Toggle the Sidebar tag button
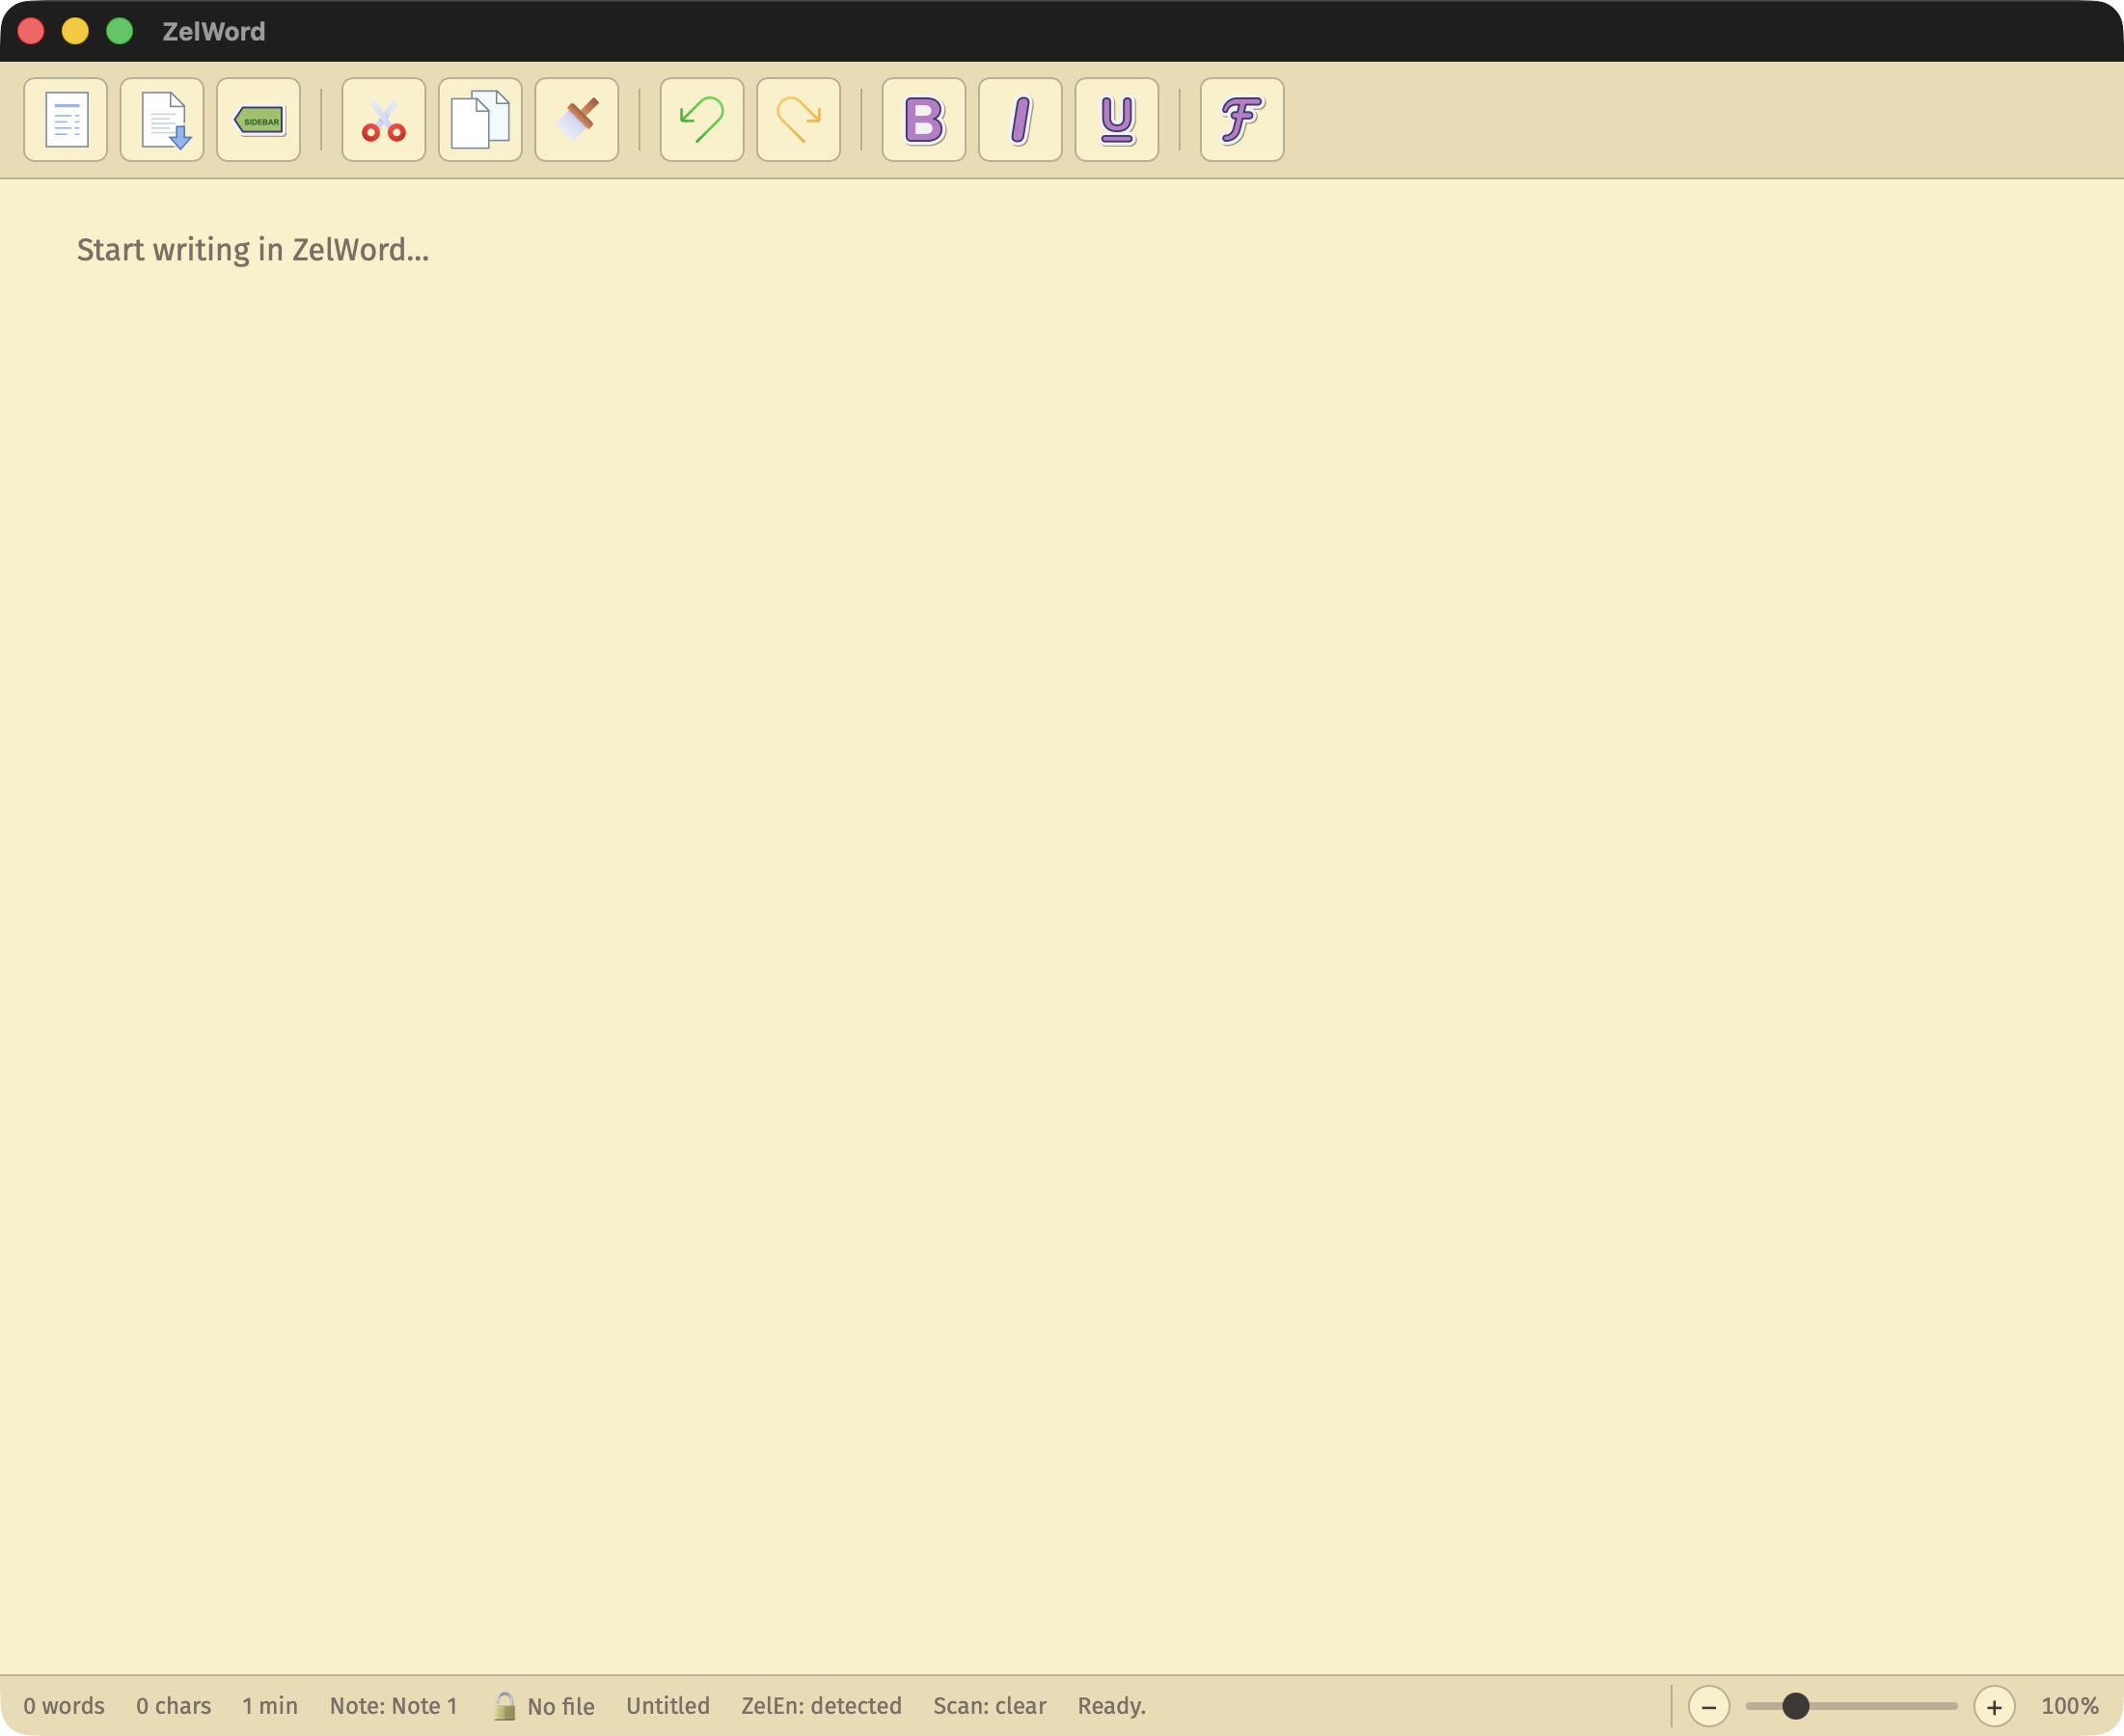 pyautogui.click(x=258, y=120)
